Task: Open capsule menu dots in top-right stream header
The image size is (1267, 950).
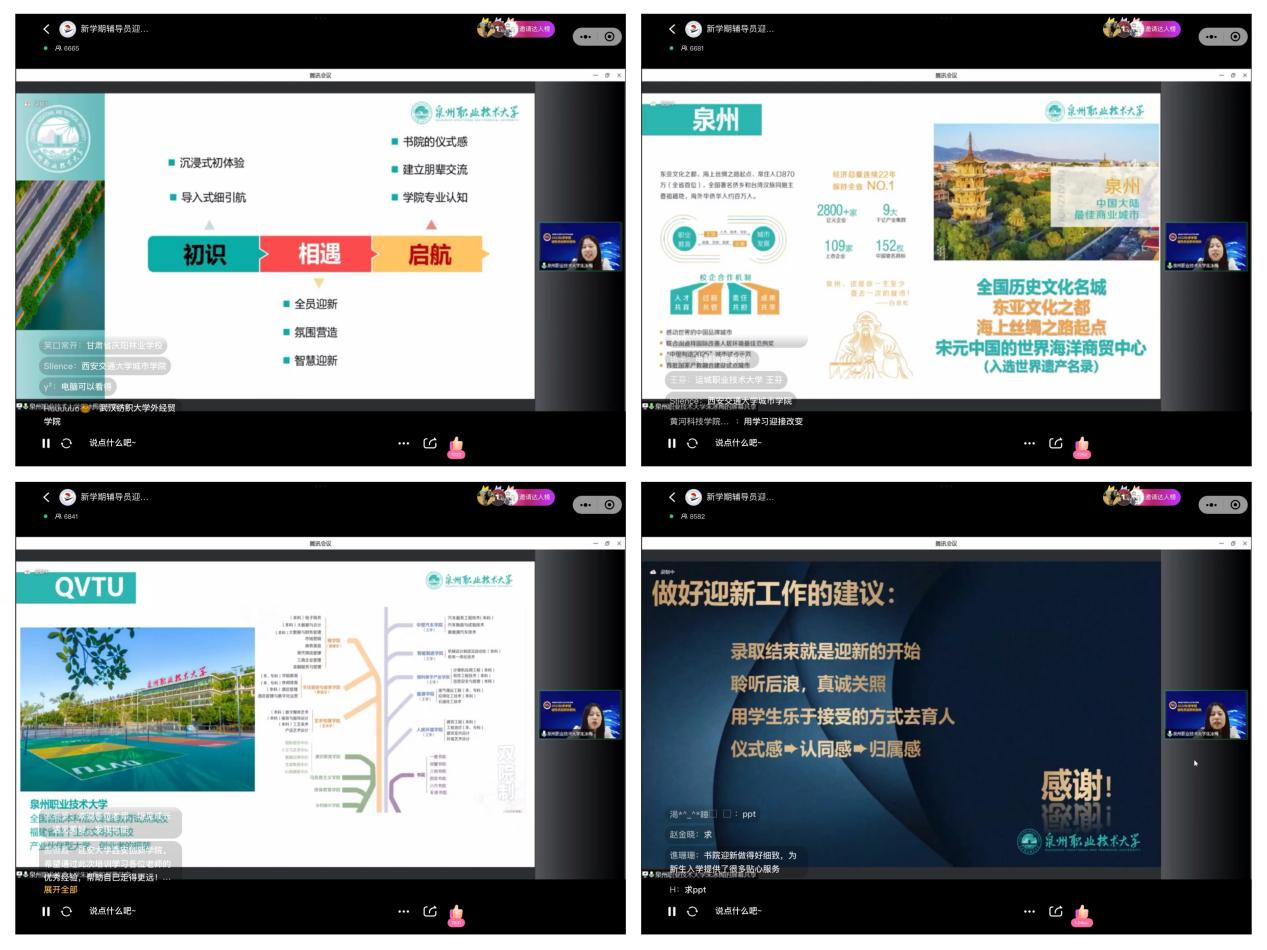Action: [x=1212, y=36]
